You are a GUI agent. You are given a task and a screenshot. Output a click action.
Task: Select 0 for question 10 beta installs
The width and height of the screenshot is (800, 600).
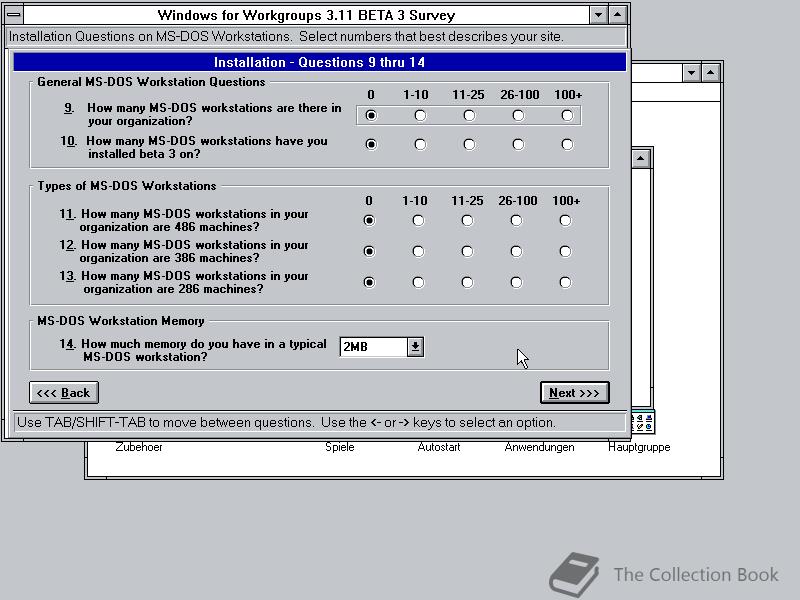tap(371, 144)
